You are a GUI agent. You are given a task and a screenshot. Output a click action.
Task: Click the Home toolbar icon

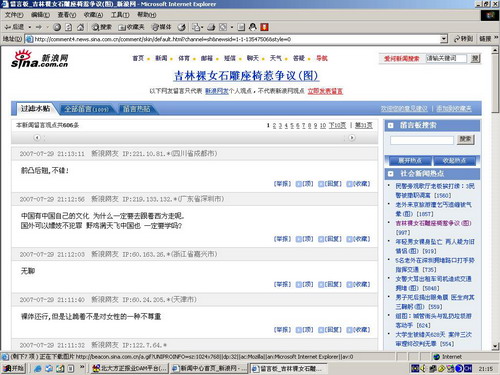point(80,27)
